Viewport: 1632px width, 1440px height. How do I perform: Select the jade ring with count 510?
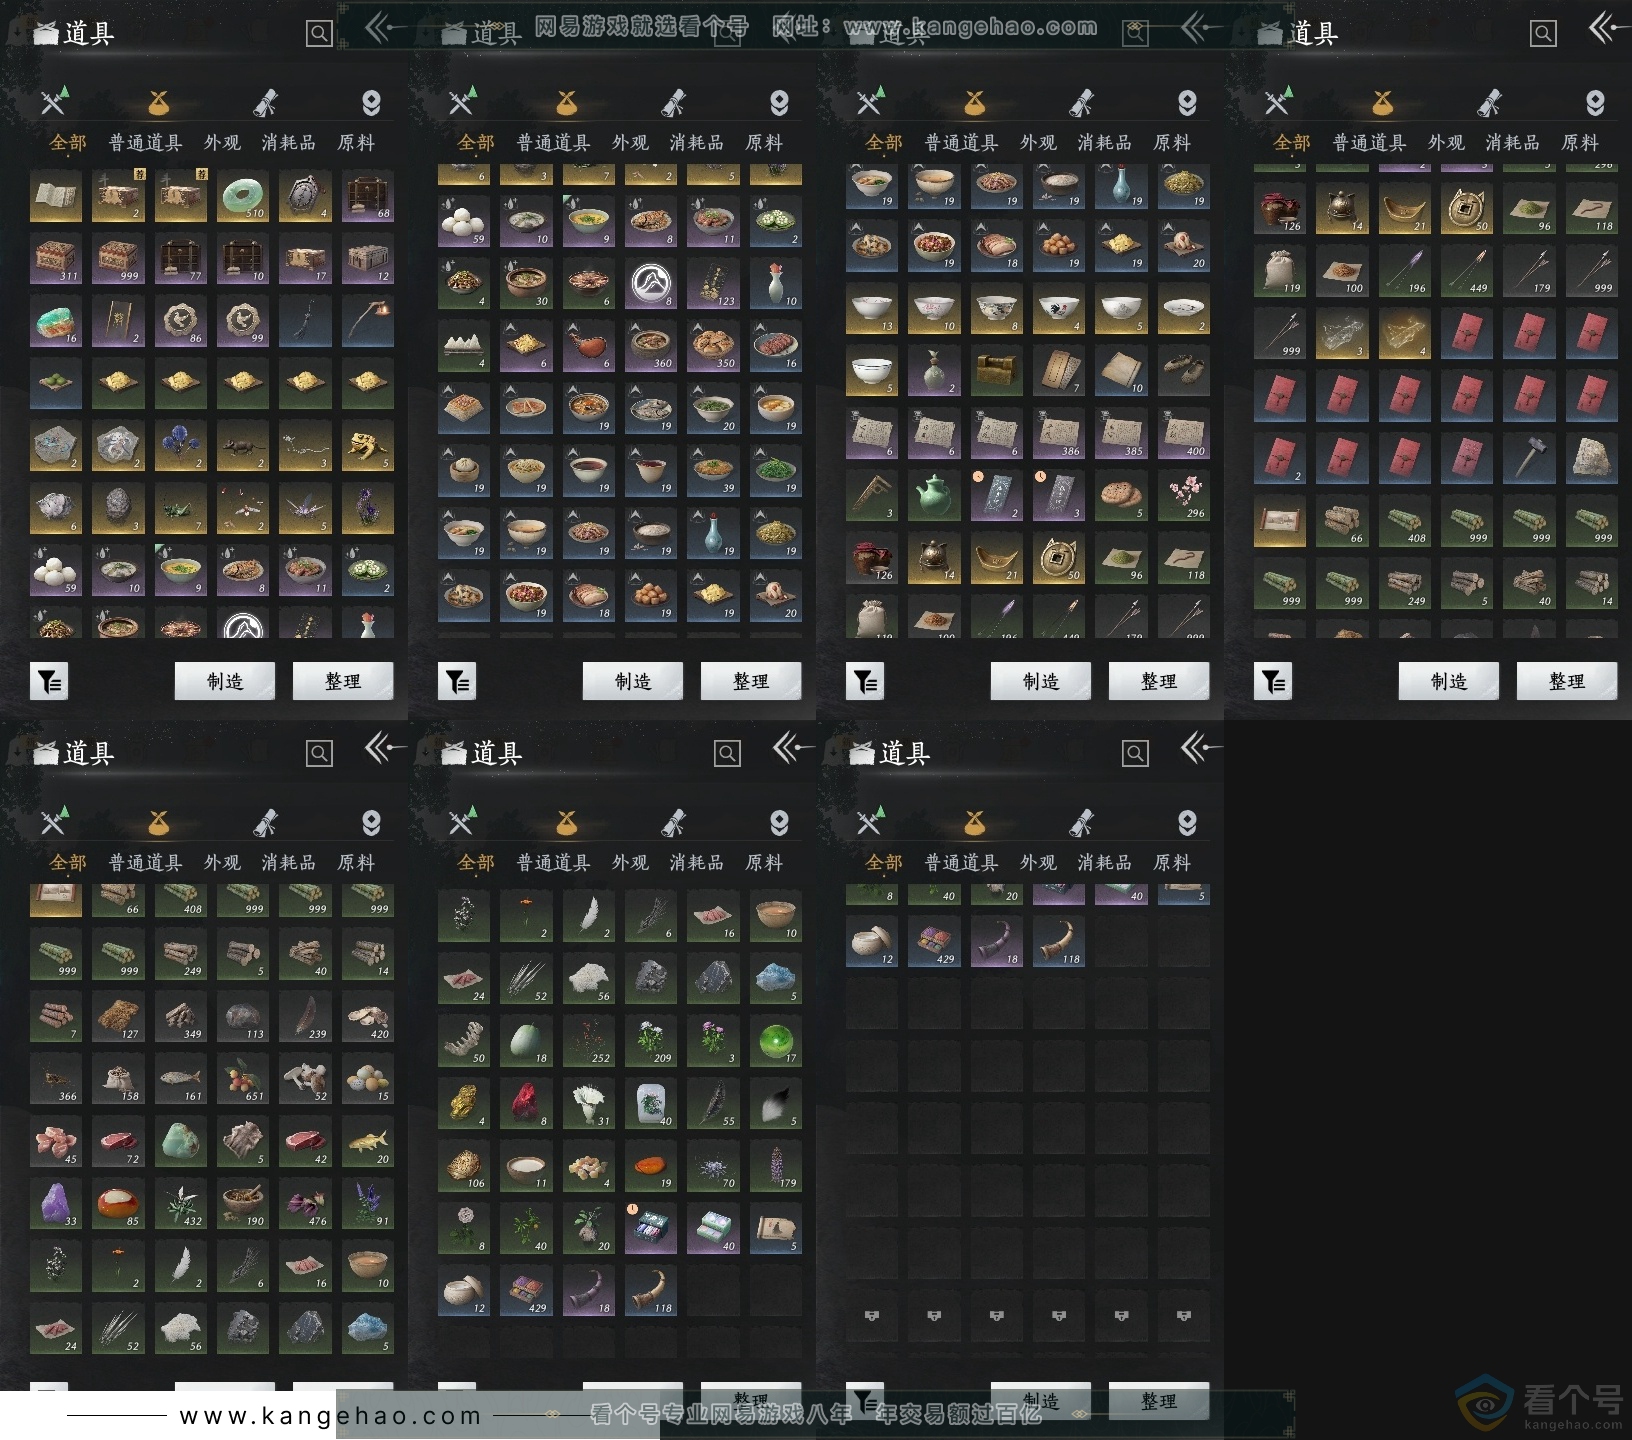[x=243, y=197]
